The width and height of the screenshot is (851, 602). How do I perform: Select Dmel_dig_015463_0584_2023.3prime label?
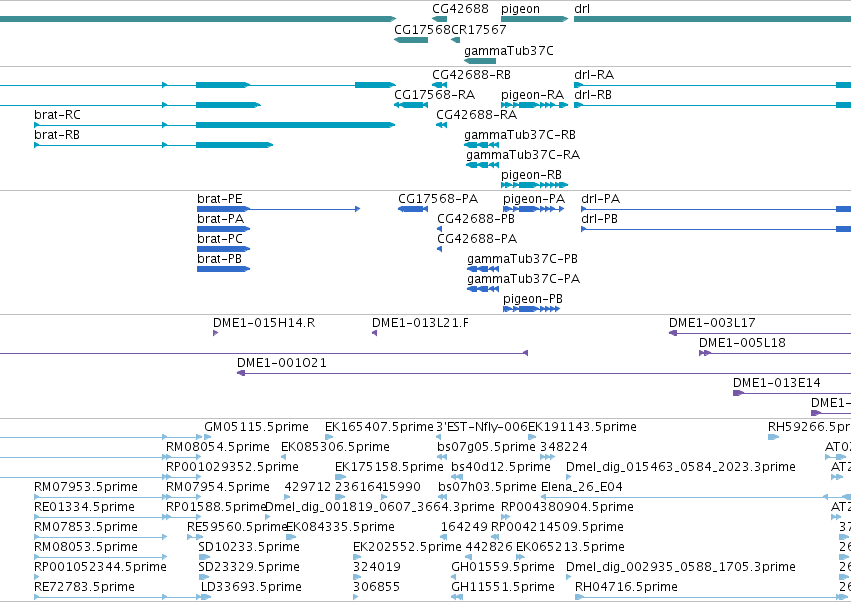pos(681,467)
